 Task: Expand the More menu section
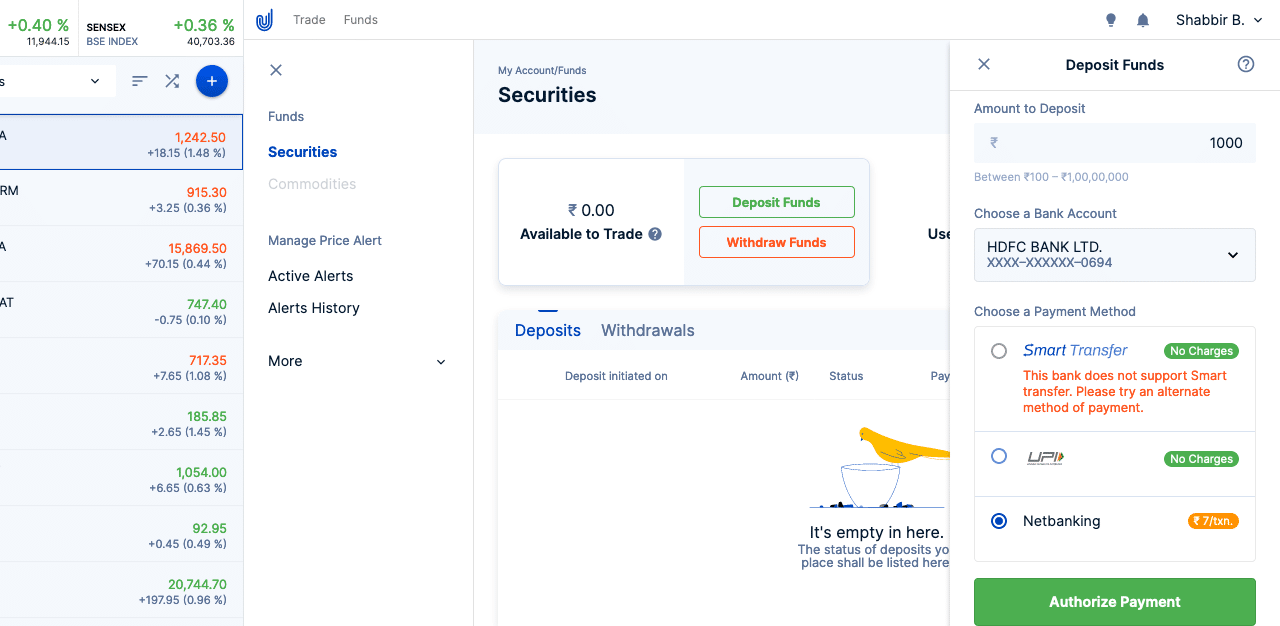tap(357, 361)
